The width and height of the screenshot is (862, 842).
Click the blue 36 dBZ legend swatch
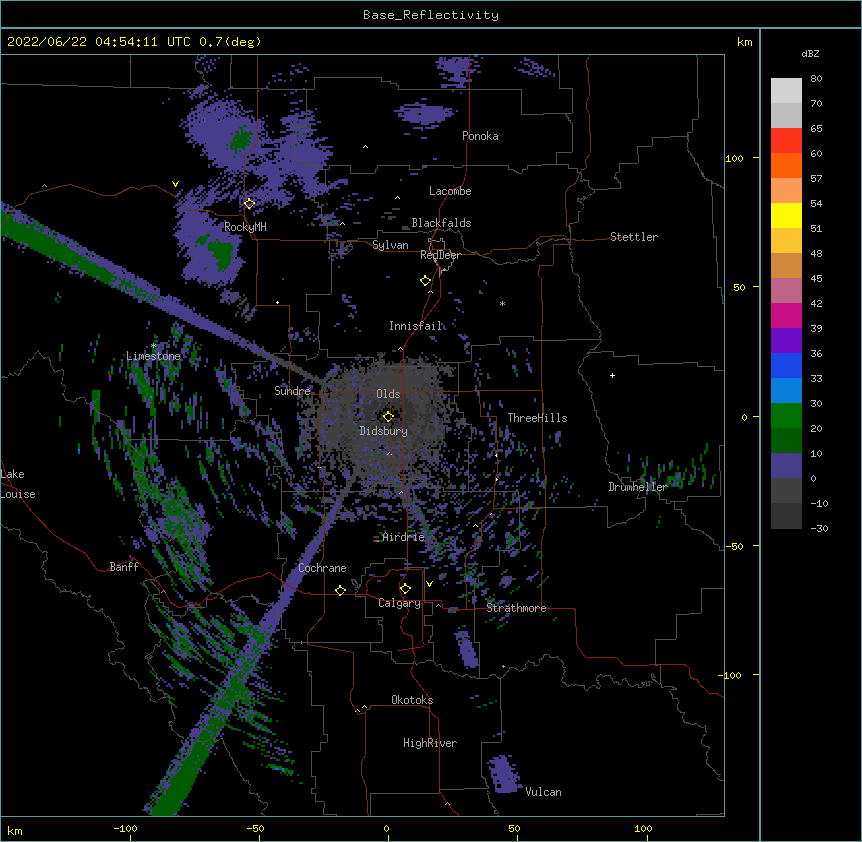(x=786, y=365)
